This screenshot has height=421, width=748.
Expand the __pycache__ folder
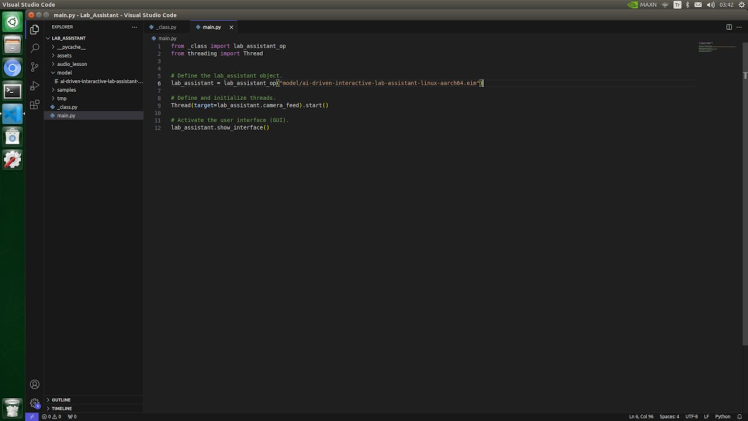71,47
